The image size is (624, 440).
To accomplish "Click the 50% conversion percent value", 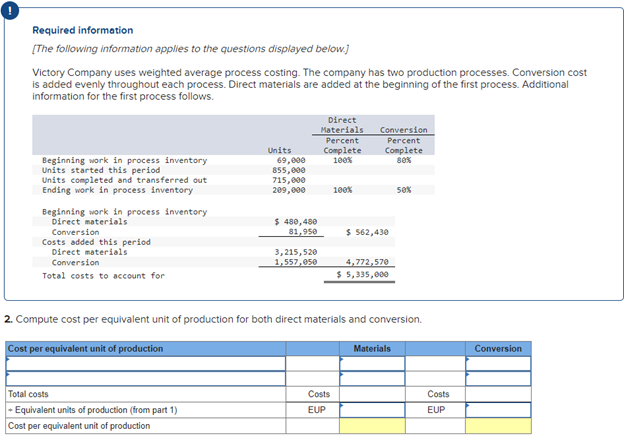I will coord(404,190).
